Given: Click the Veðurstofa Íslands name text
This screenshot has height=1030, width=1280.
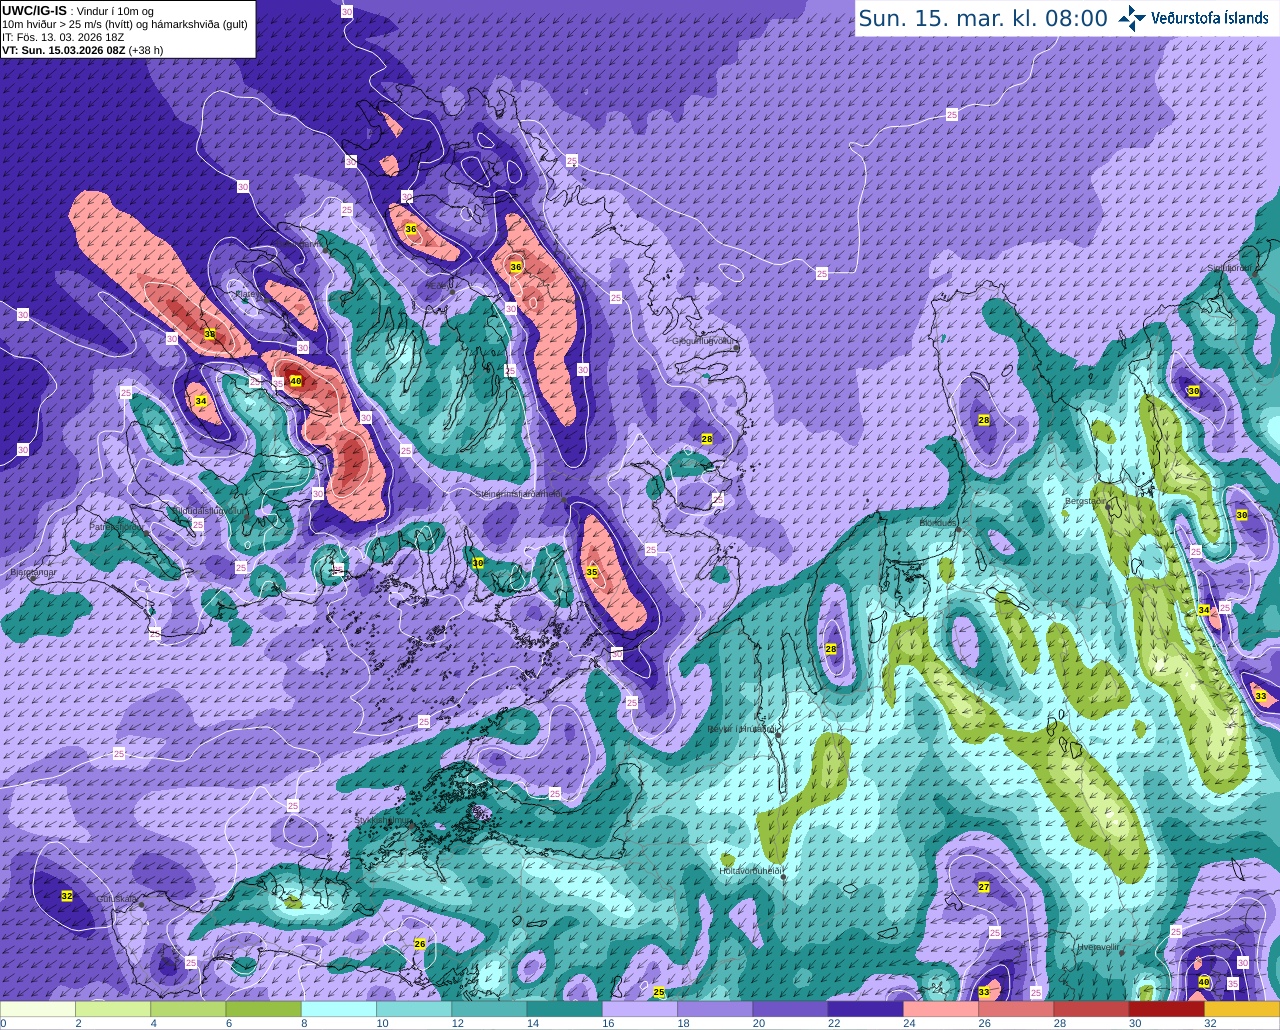Looking at the screenshot, I should tap(1210, 18).
